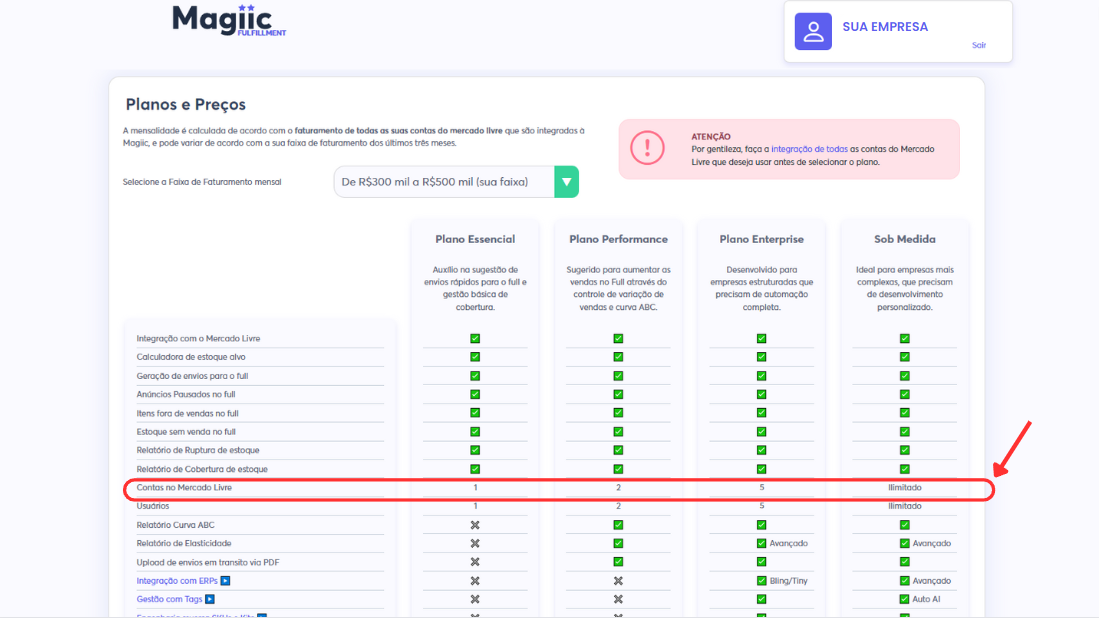Click the ATENÇÃO alert title

pyautogui.click(x=711, y=137)
